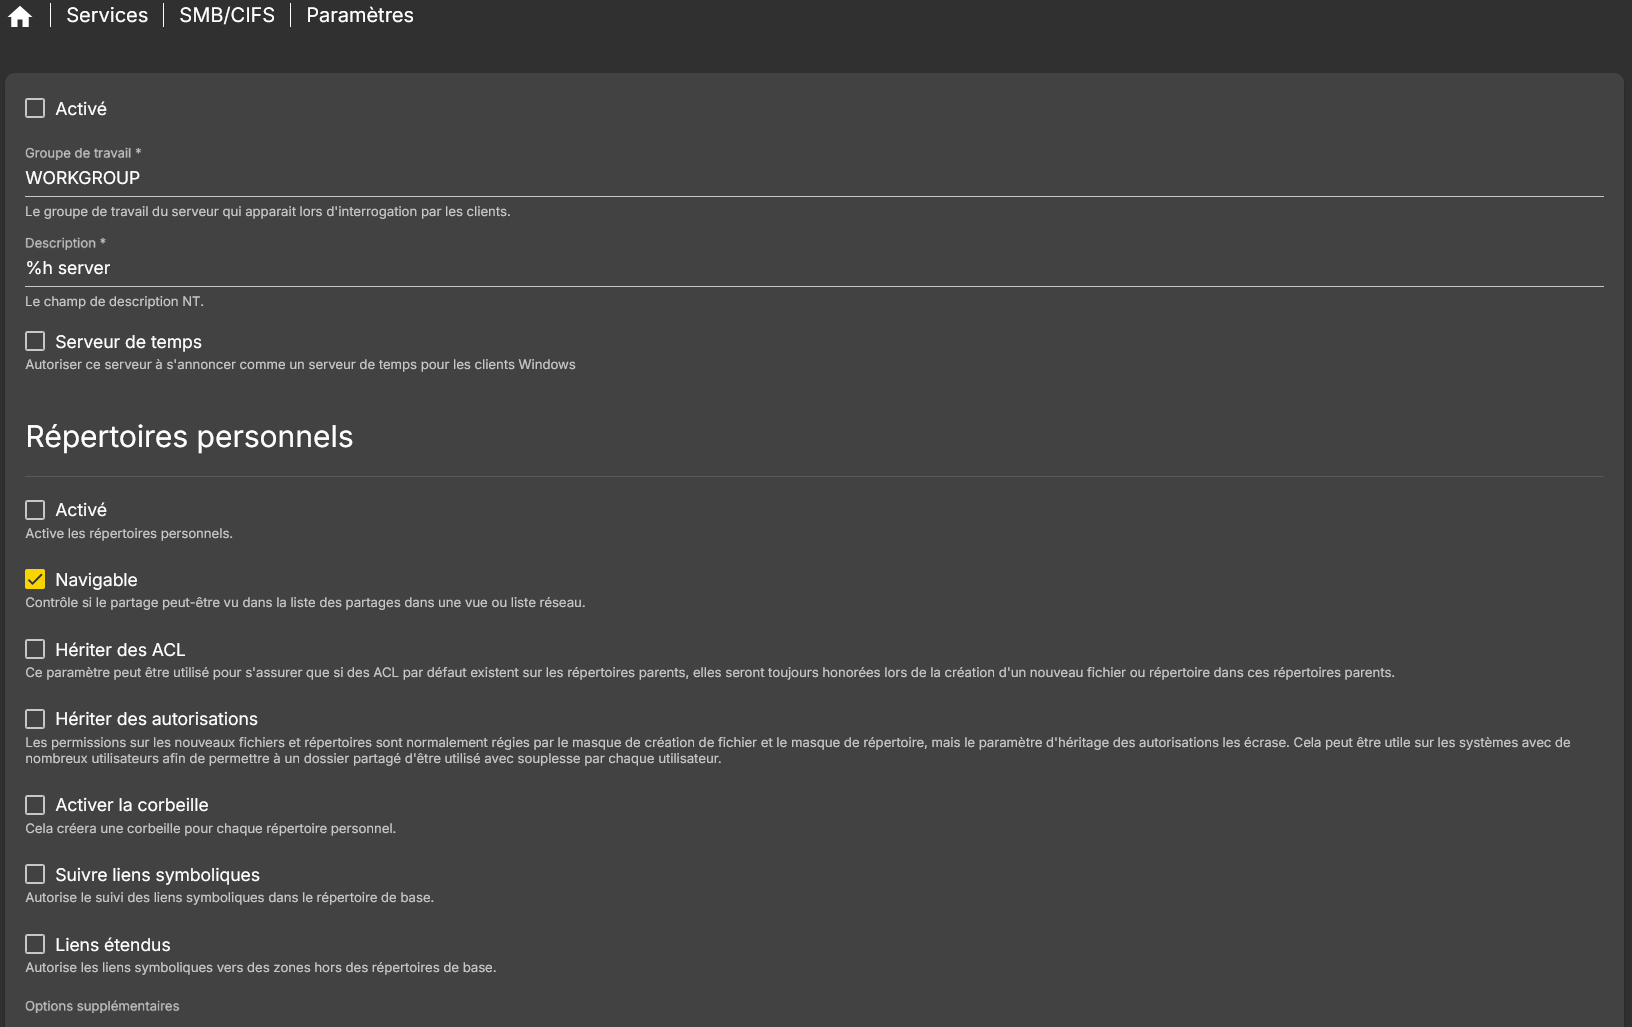This screenshot has height=1027, width=1632.
Task: Select 'Active les répertoires personnels.' hint text
Action: 129,533
